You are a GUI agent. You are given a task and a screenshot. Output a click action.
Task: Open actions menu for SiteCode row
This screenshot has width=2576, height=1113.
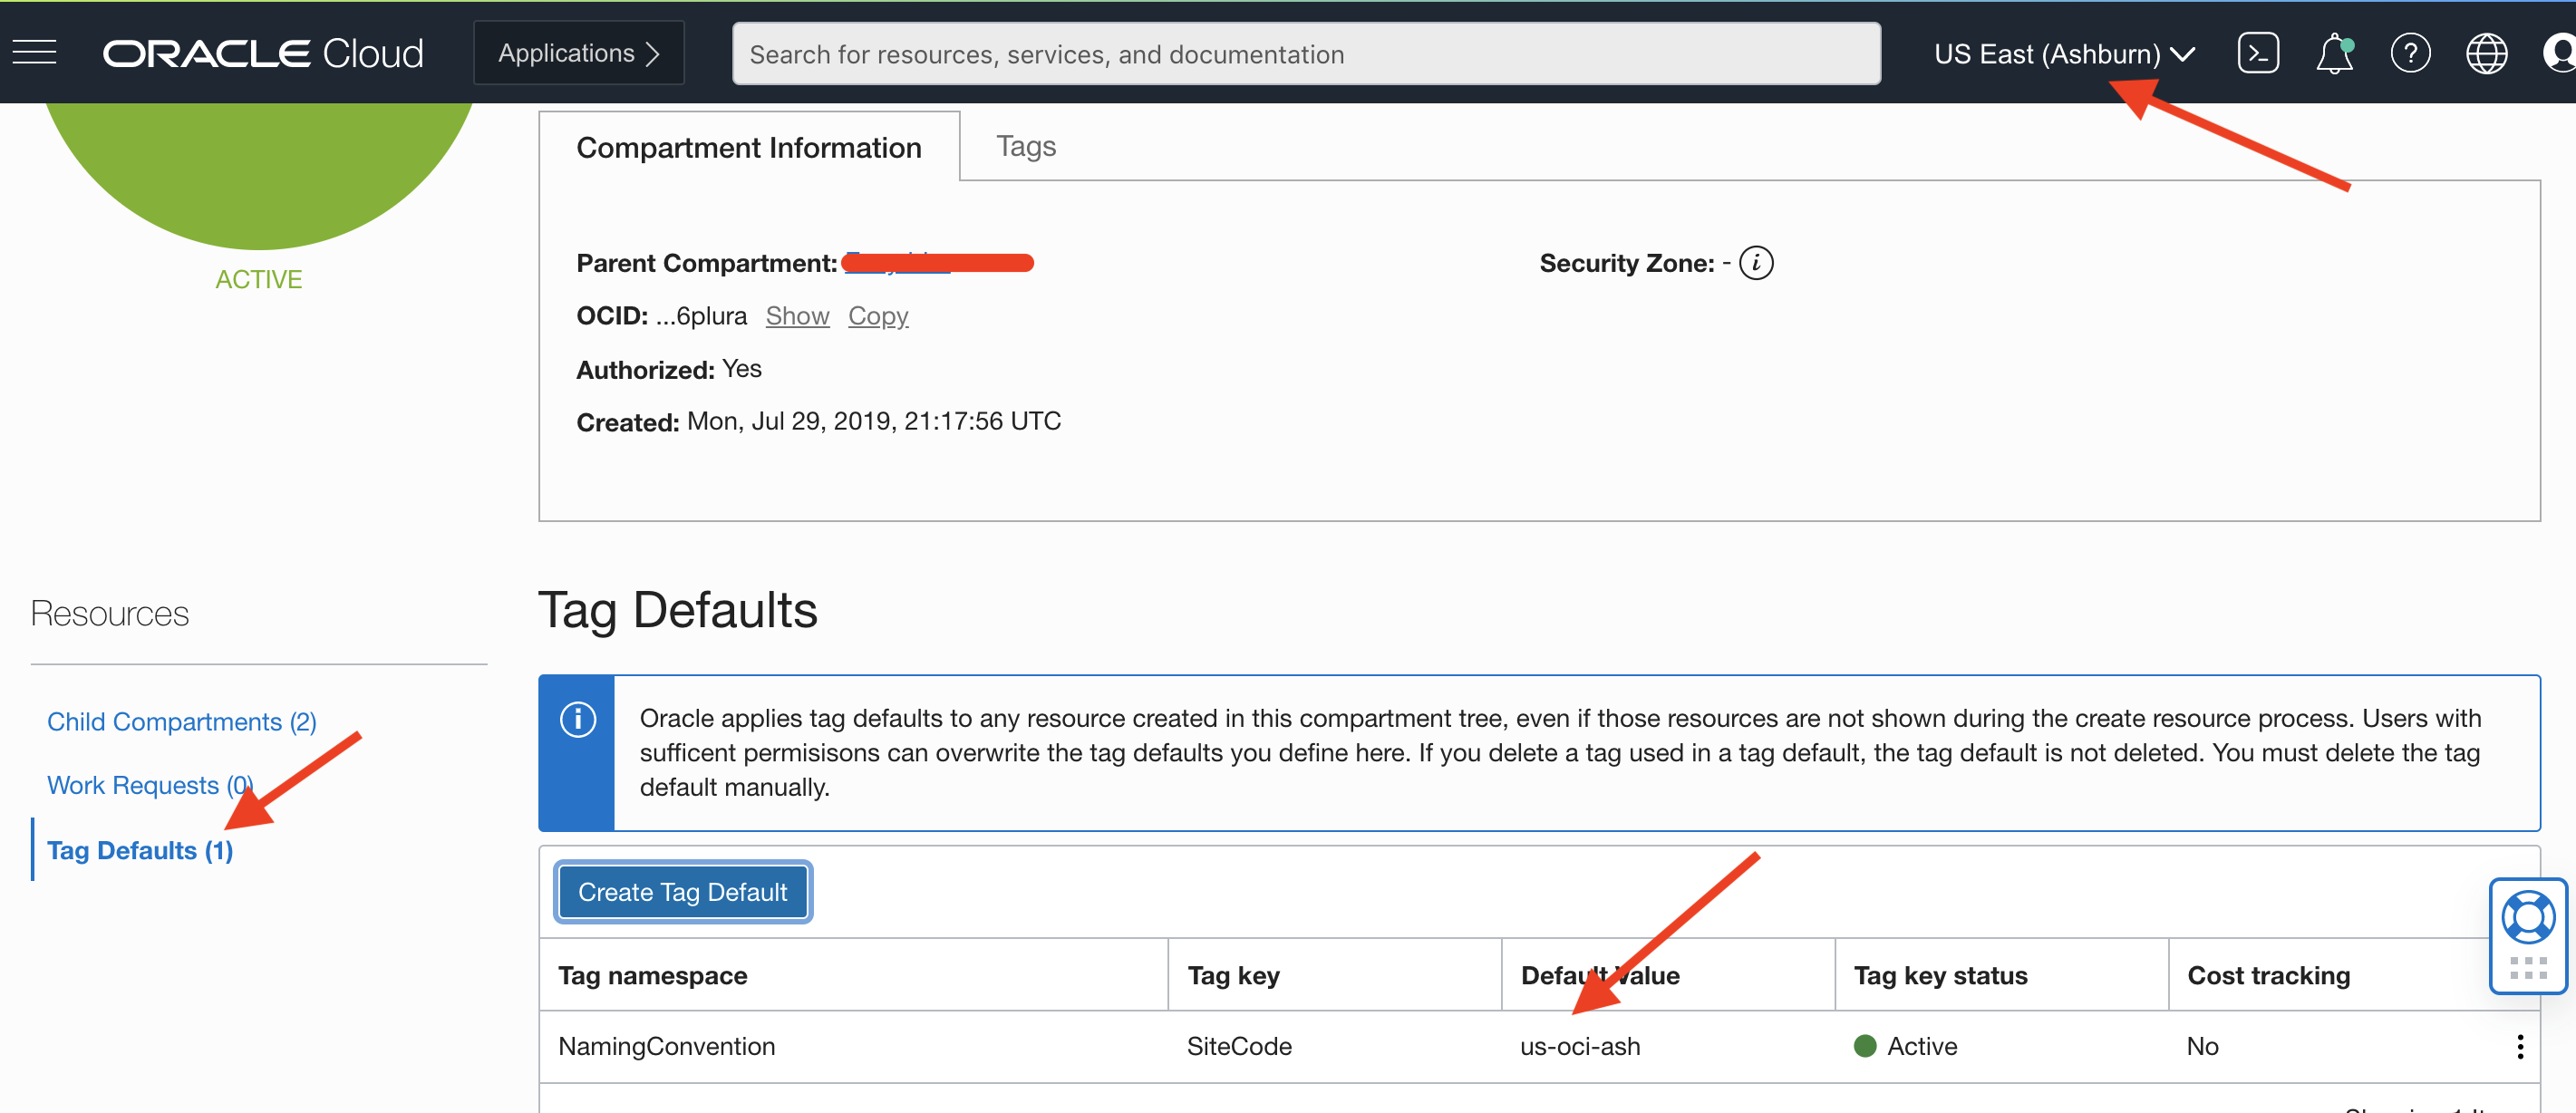point(2519,1046)
